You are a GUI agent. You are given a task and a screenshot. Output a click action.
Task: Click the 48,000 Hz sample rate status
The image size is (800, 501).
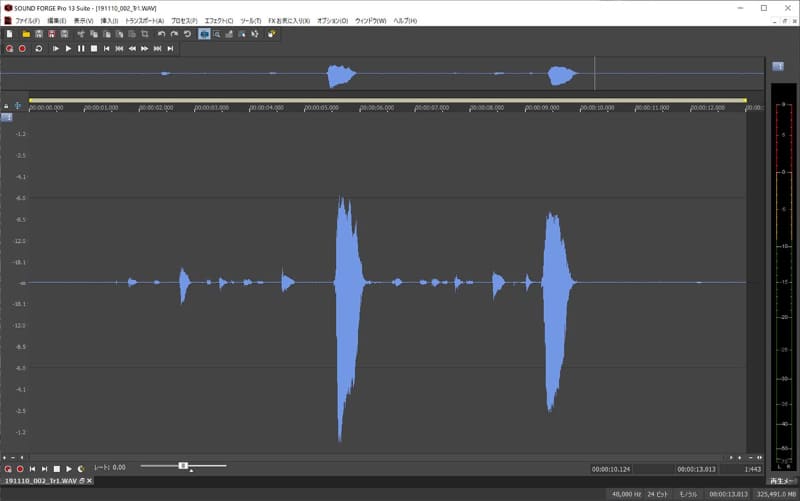pos(627,494)
